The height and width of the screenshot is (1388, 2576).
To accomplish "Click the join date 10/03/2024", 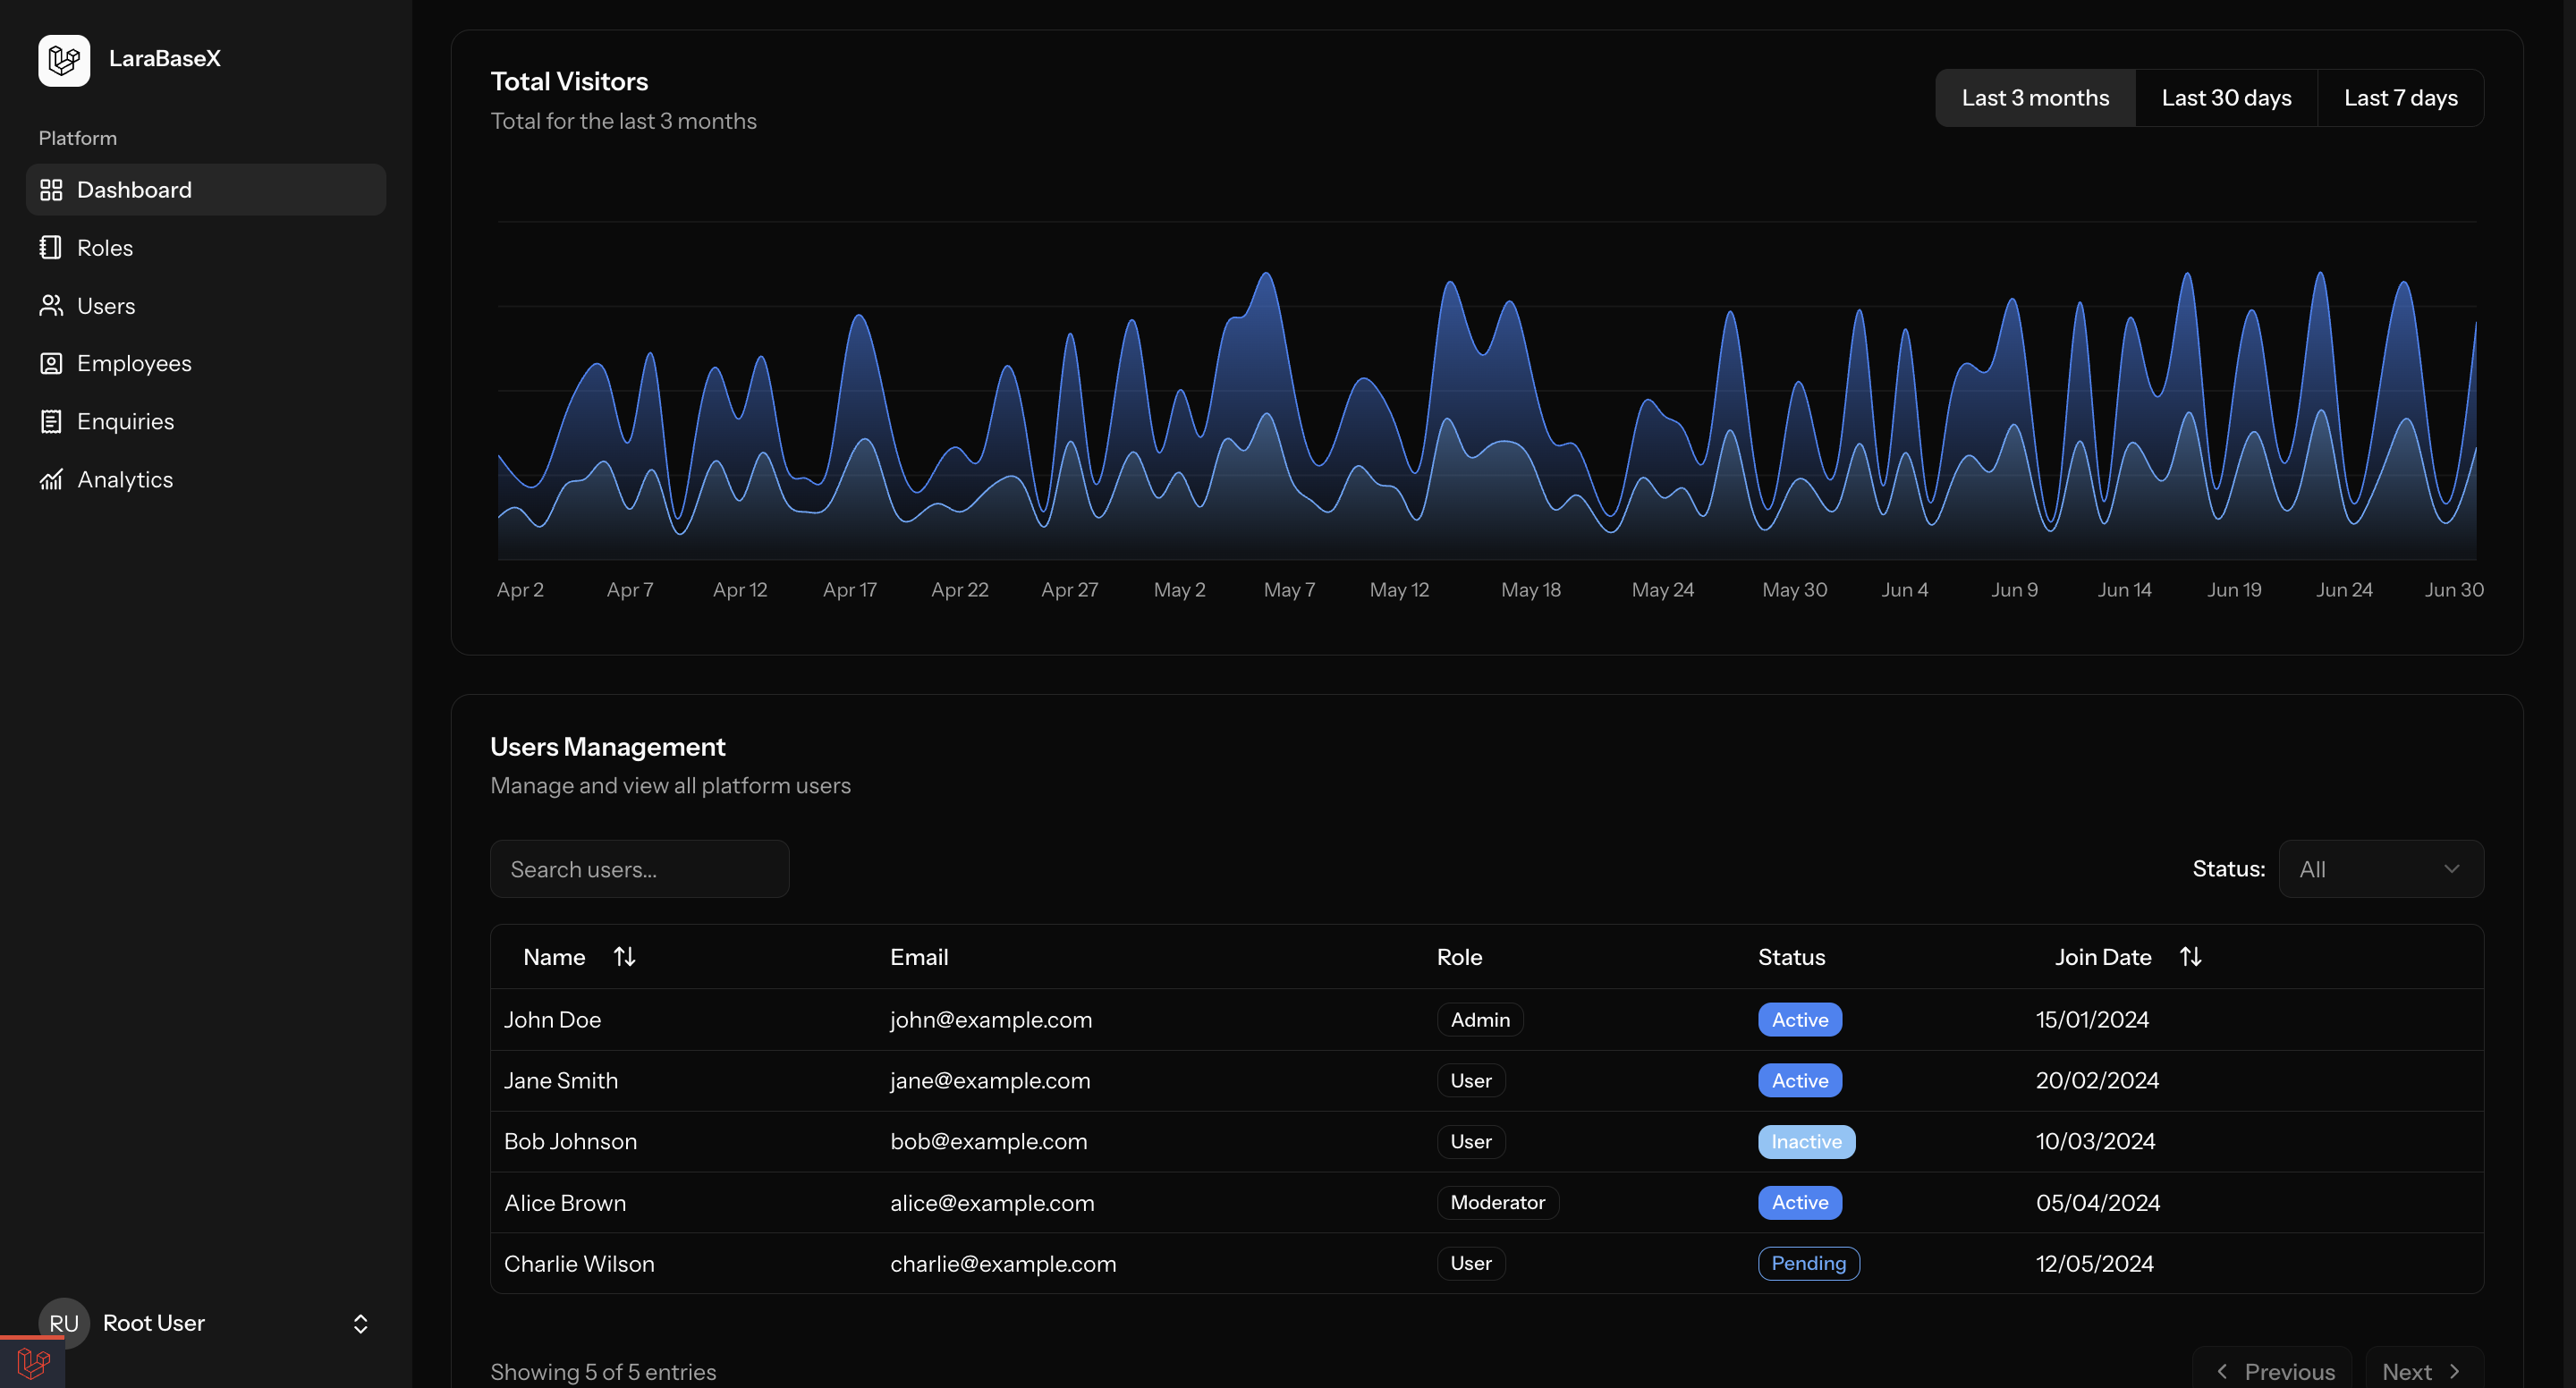I will click(x=2095, y=1142).
